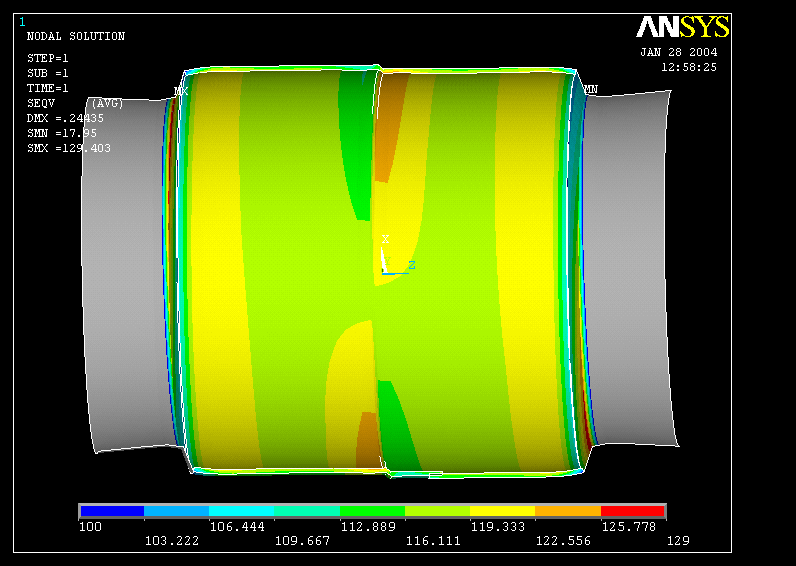The image size is (796, 566).
Task: Click the SEQV label
Action: click(x=41, y=103)
